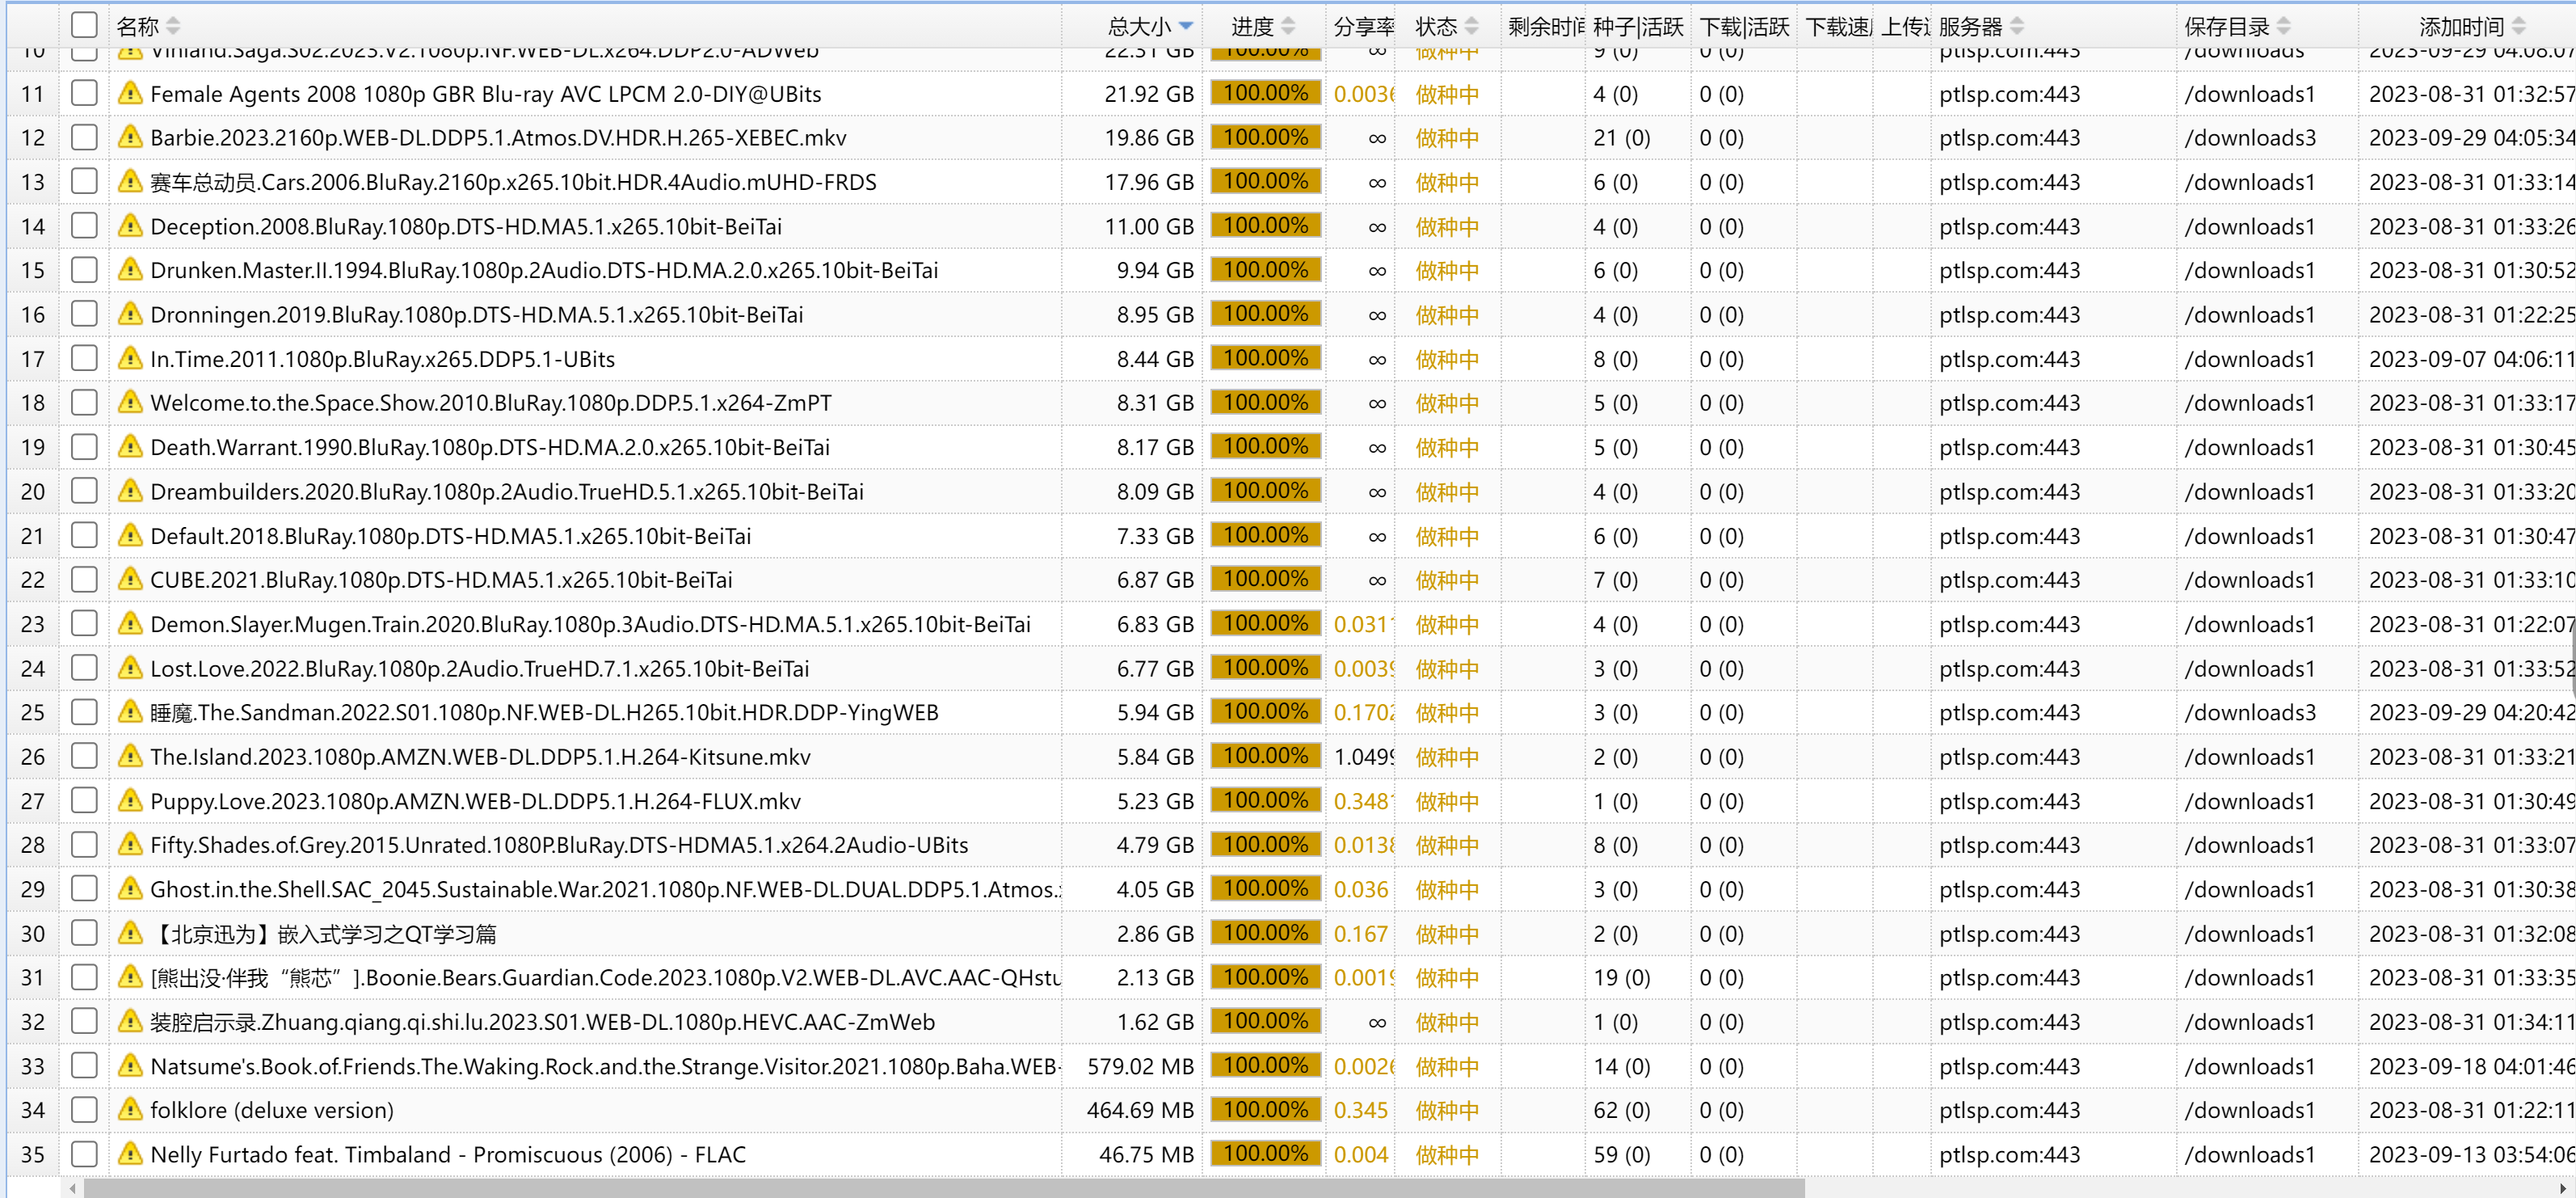Click the 保存目录 column header
This screenshot has width=2576, height=1198.
click(2226, 26)
